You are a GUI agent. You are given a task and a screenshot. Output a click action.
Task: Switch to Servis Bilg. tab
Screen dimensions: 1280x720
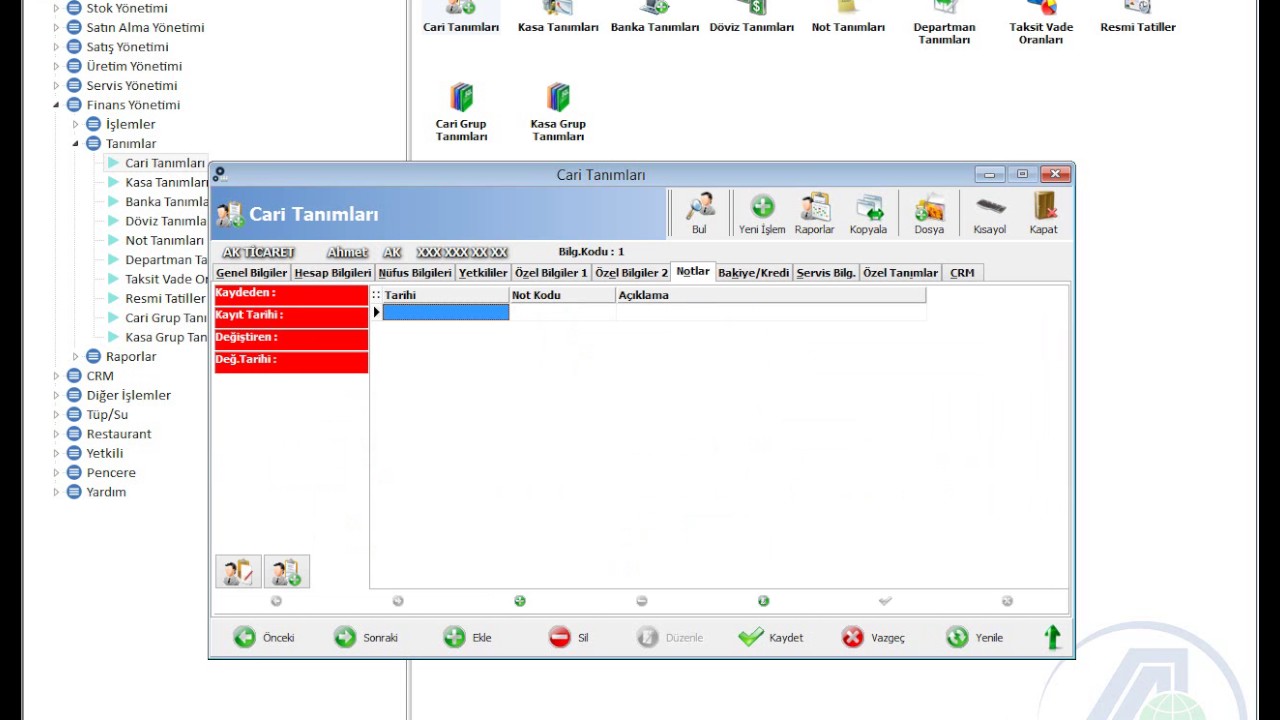(x=826, y=273)
